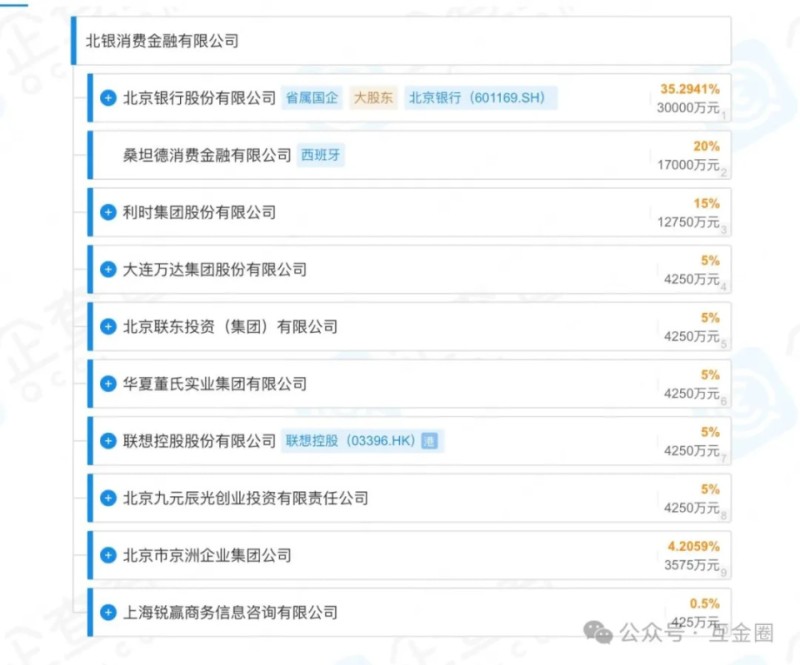Click the 省属国企 tag
Image resolution: width=800 pixels, height=665 pixels.
tap(312, 98)
